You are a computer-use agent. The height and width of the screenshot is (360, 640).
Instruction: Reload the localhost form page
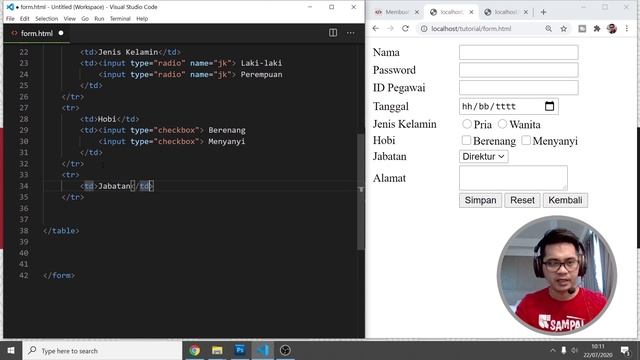tap(405, 29)
